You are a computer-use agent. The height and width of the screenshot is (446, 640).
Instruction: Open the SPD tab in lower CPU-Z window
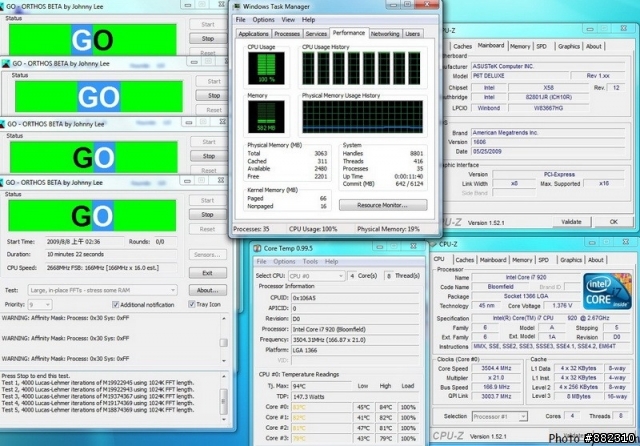click(543, 260)
